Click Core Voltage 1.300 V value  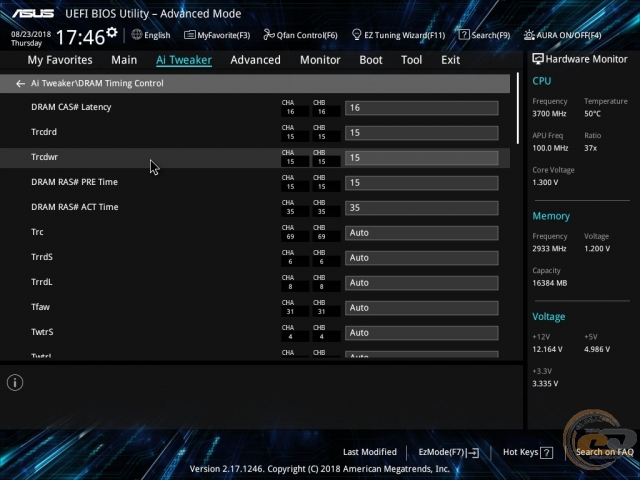[545, 182]
